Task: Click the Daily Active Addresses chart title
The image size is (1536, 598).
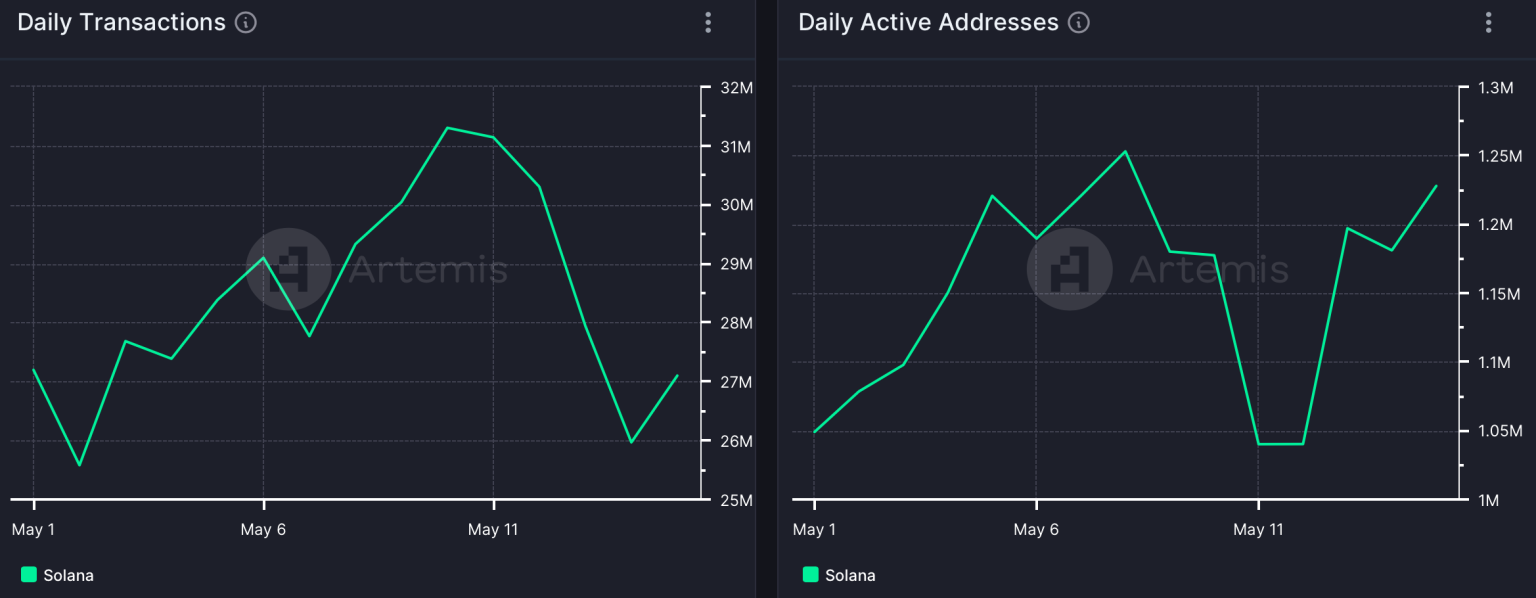Action: click(928, 23)
